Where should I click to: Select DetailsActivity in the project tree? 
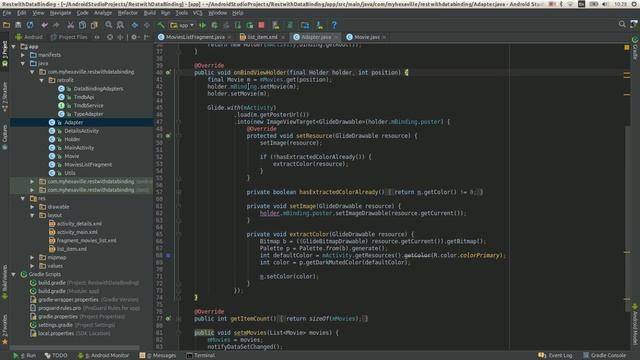(81, 131)
